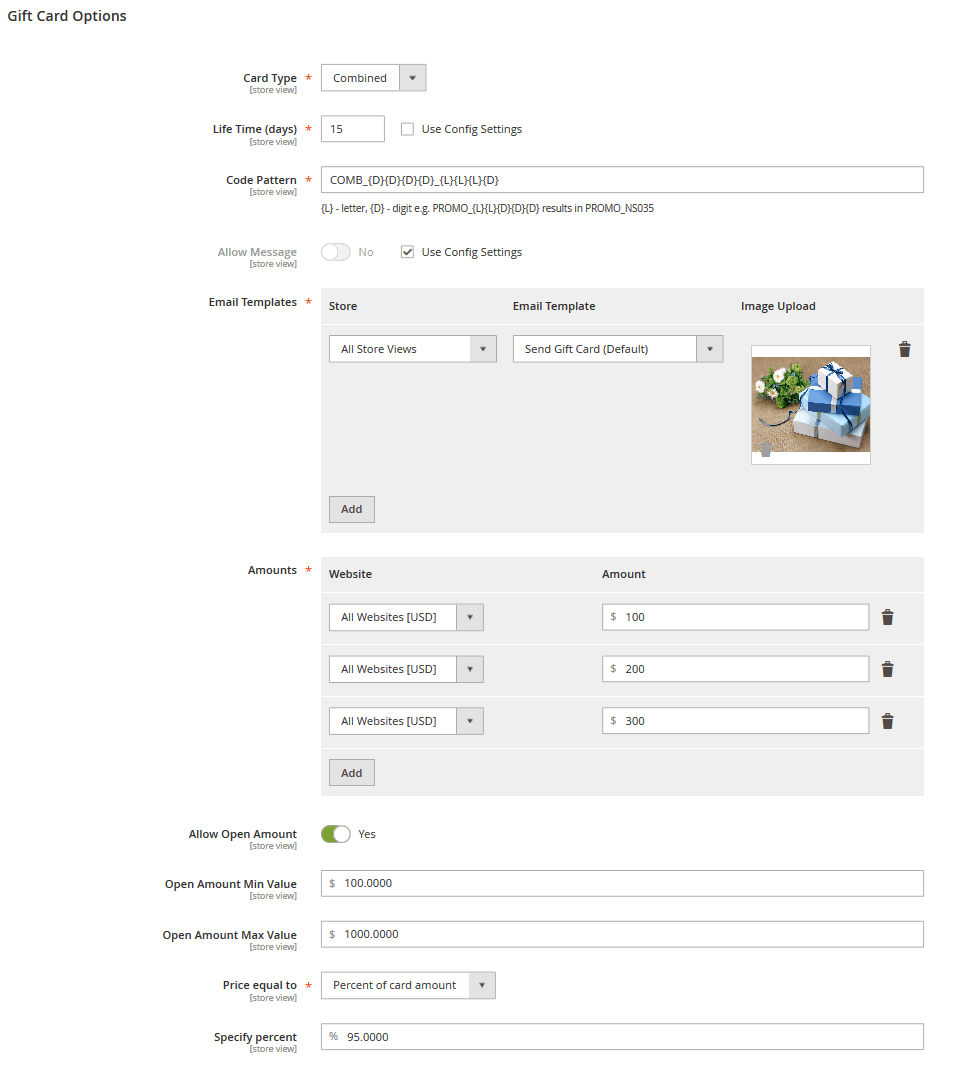Viewport: 959px width, 1071px height.
Task: Delete the uploaded gift image via small trash icon
Action: point(766,449)
